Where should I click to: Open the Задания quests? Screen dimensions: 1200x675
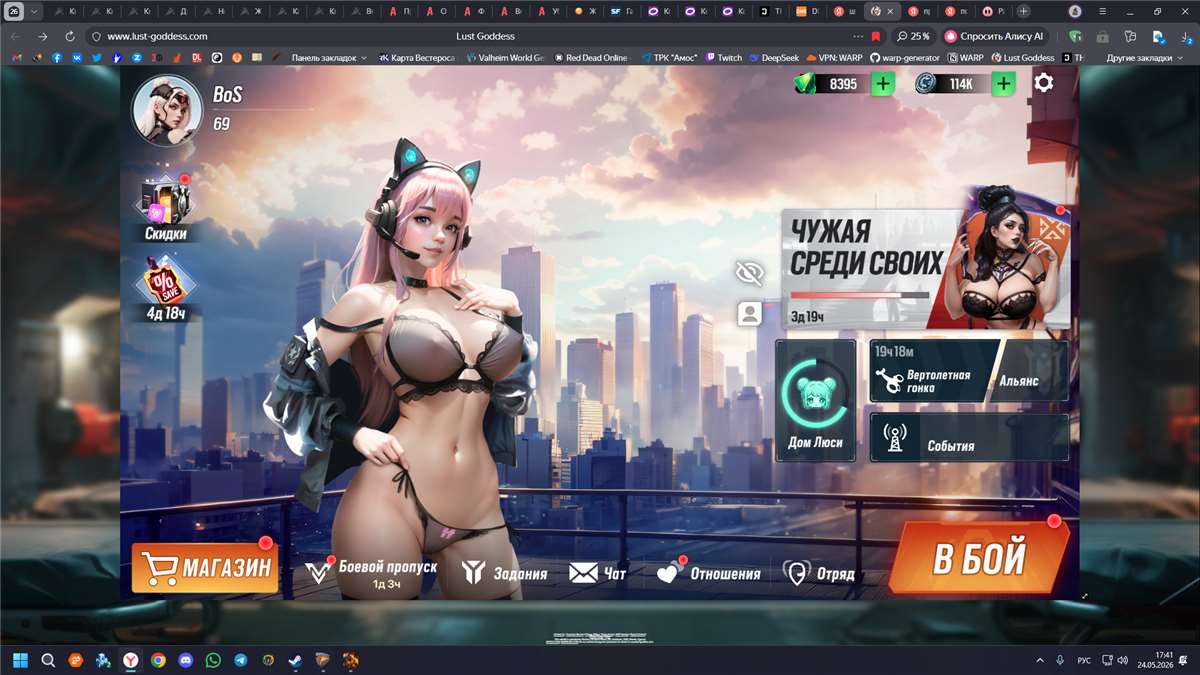coord(505,573)
